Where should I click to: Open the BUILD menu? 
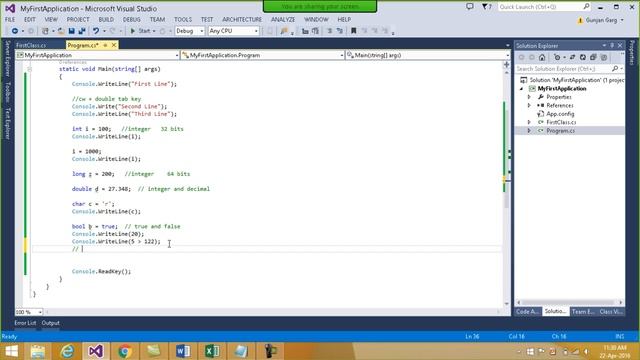click(x=106, y=20)
